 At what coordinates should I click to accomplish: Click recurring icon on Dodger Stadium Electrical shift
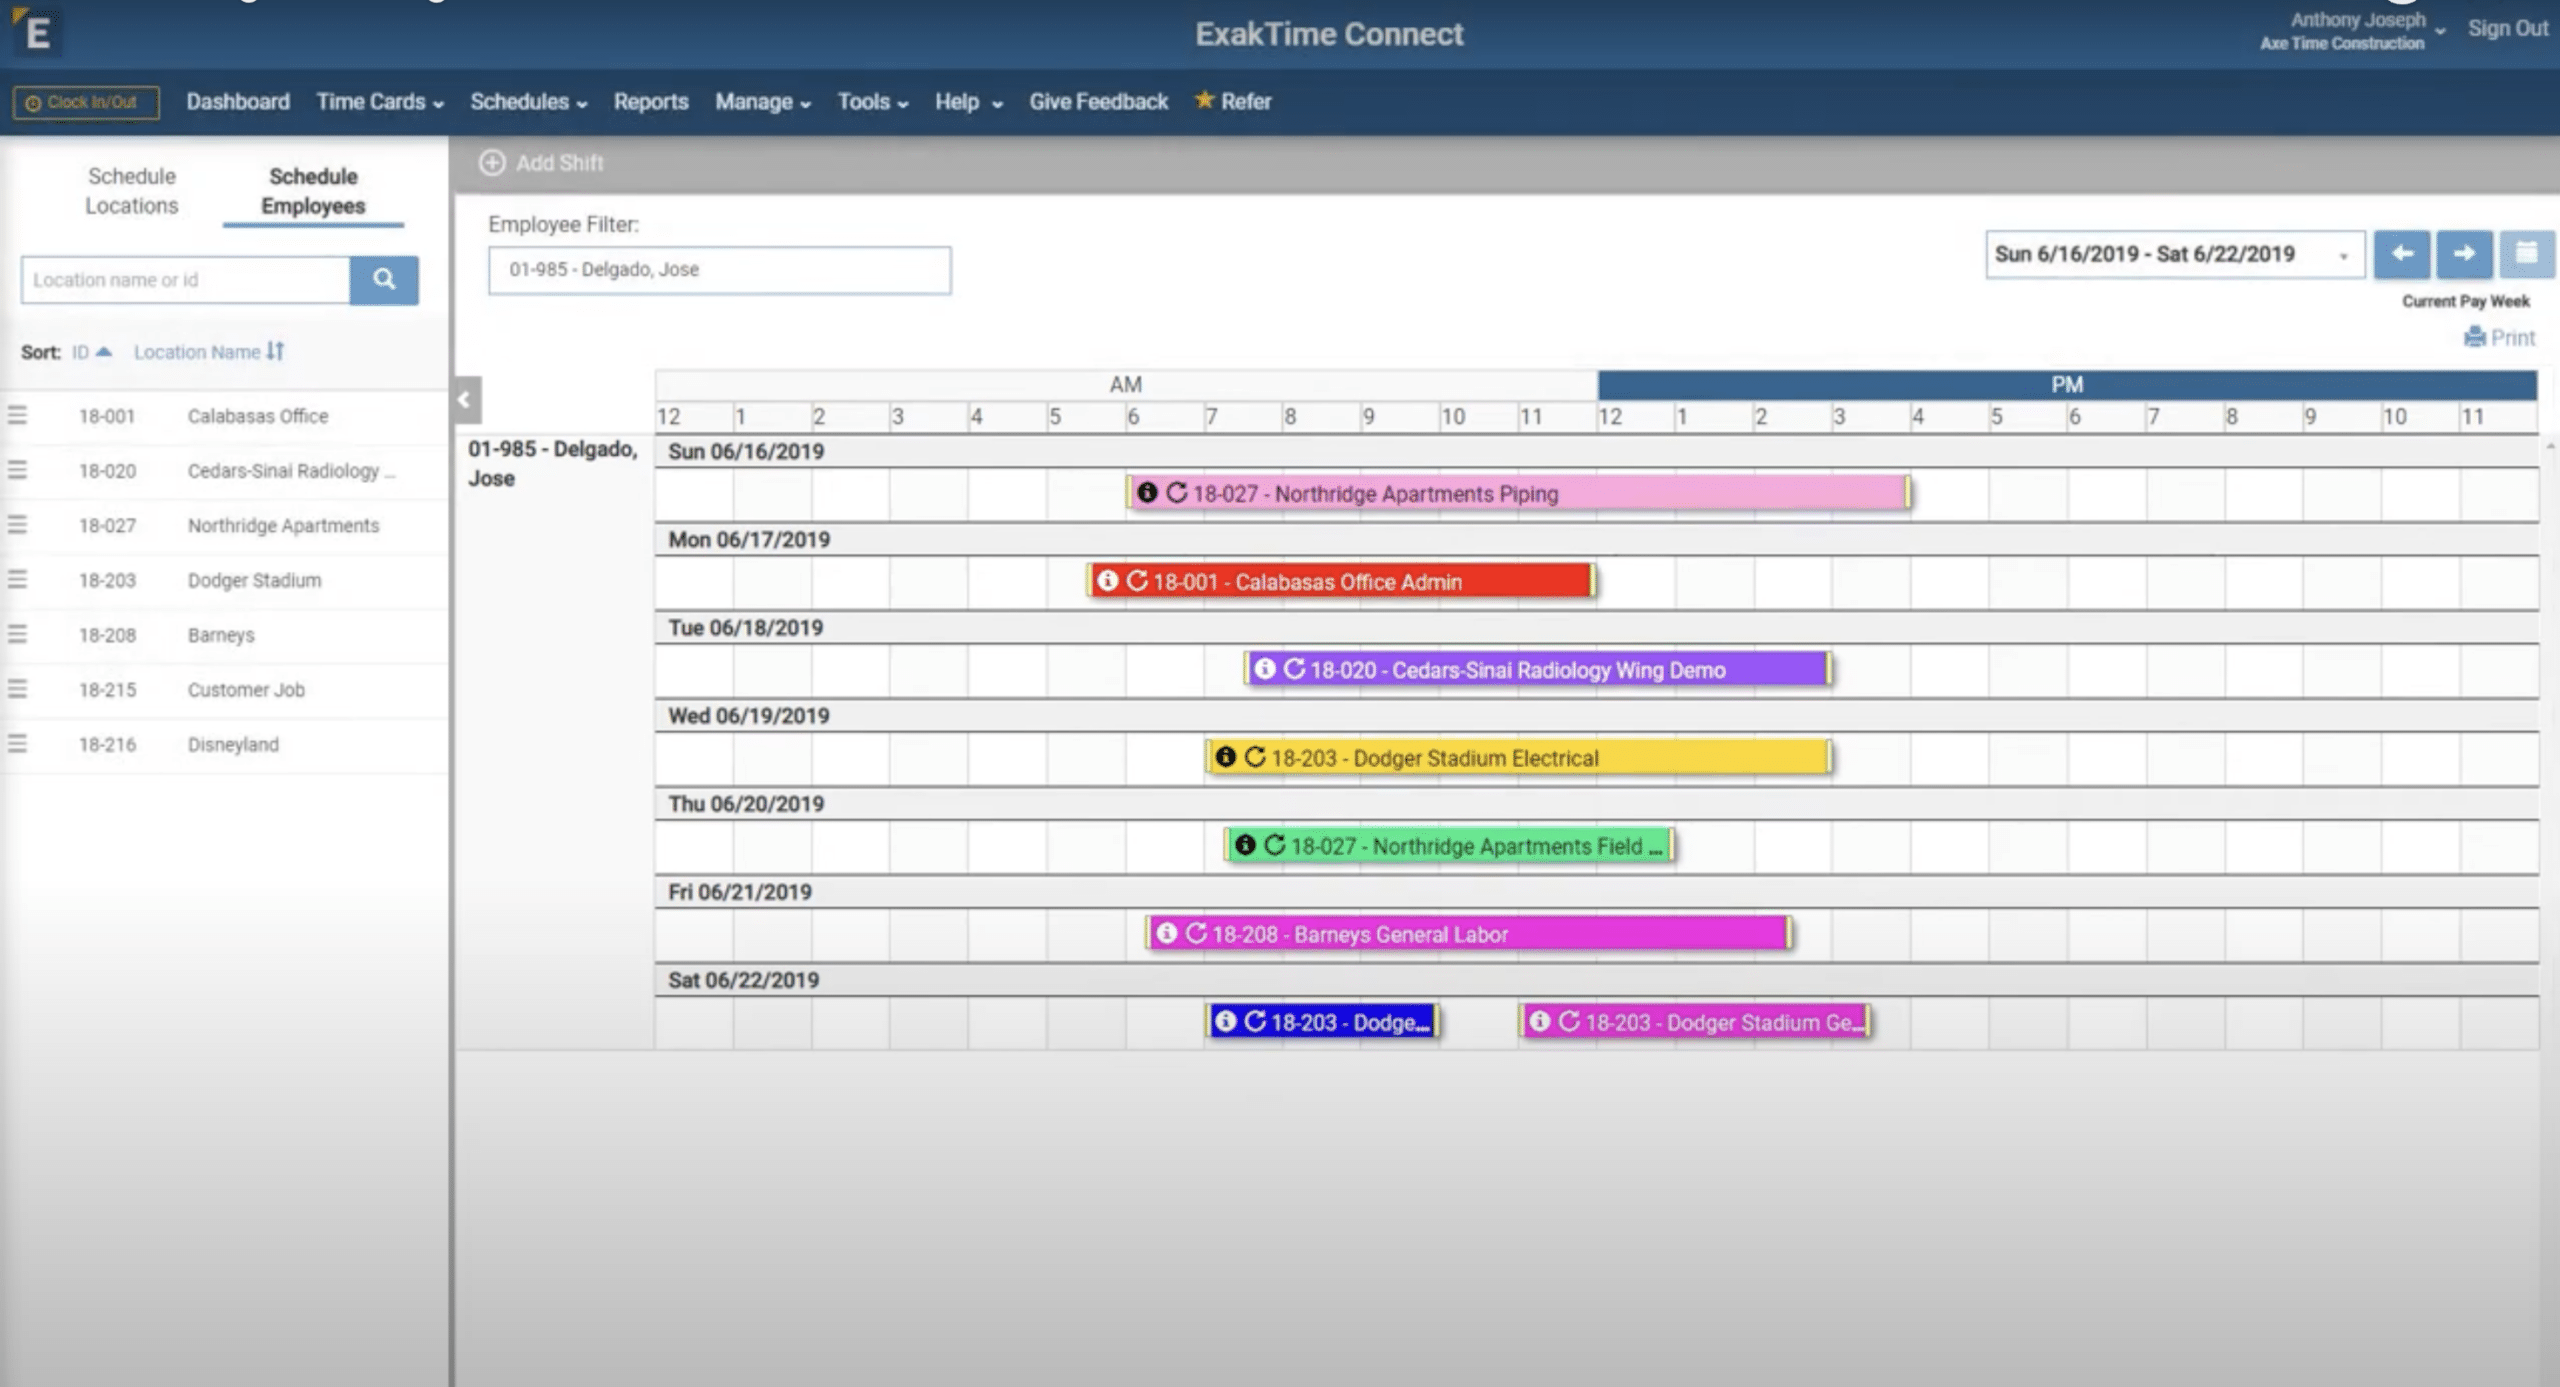click(1255, 757)
